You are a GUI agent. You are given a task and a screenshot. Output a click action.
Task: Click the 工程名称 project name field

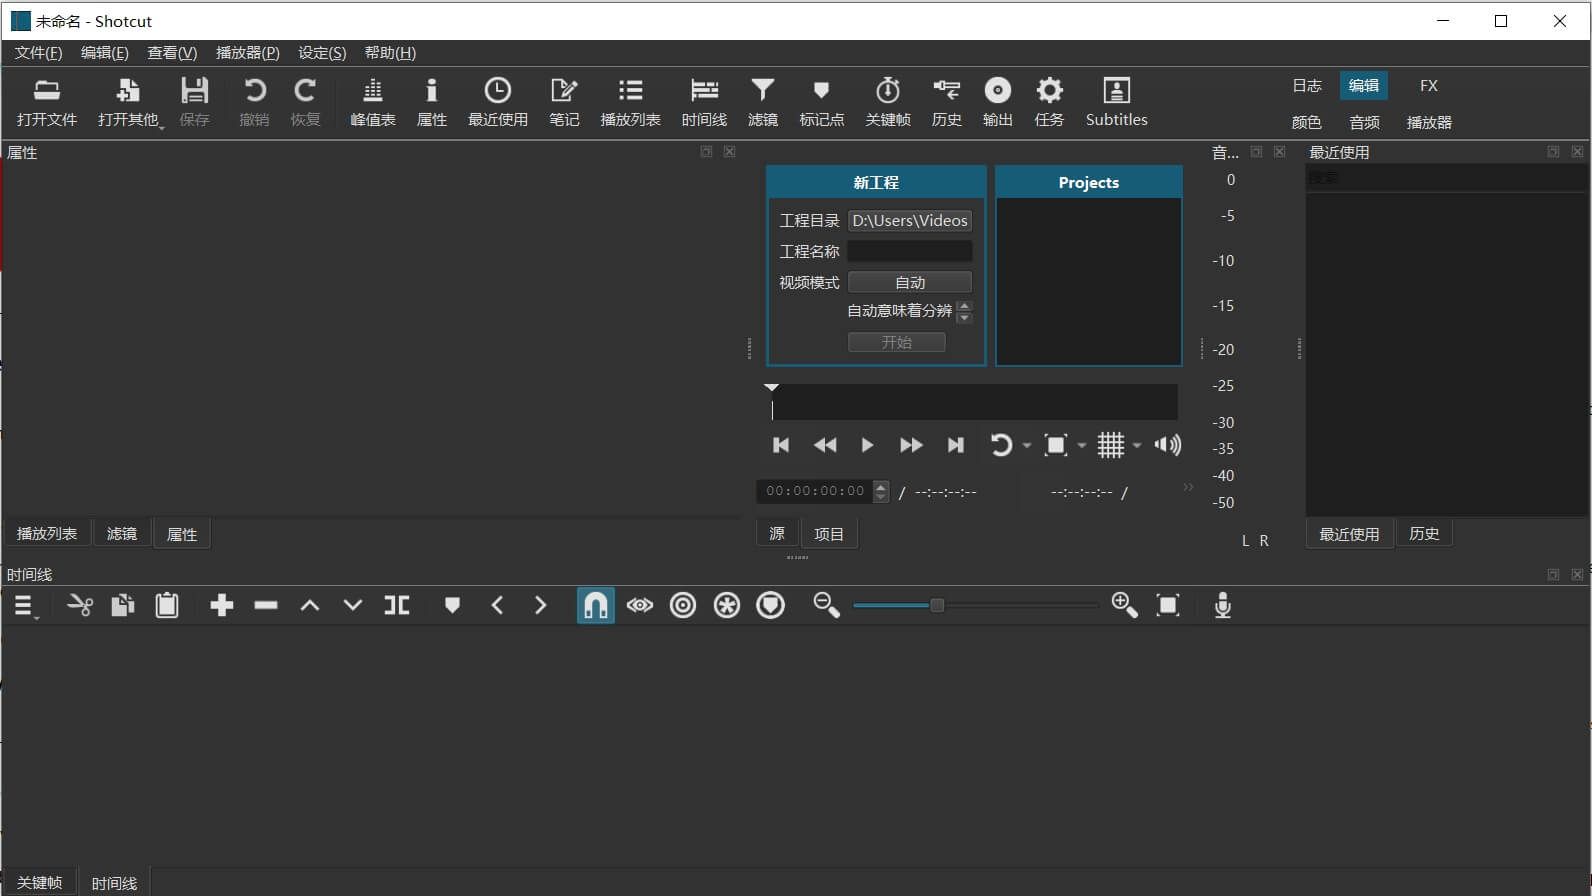pyautogui.click(x=909, y=251)
